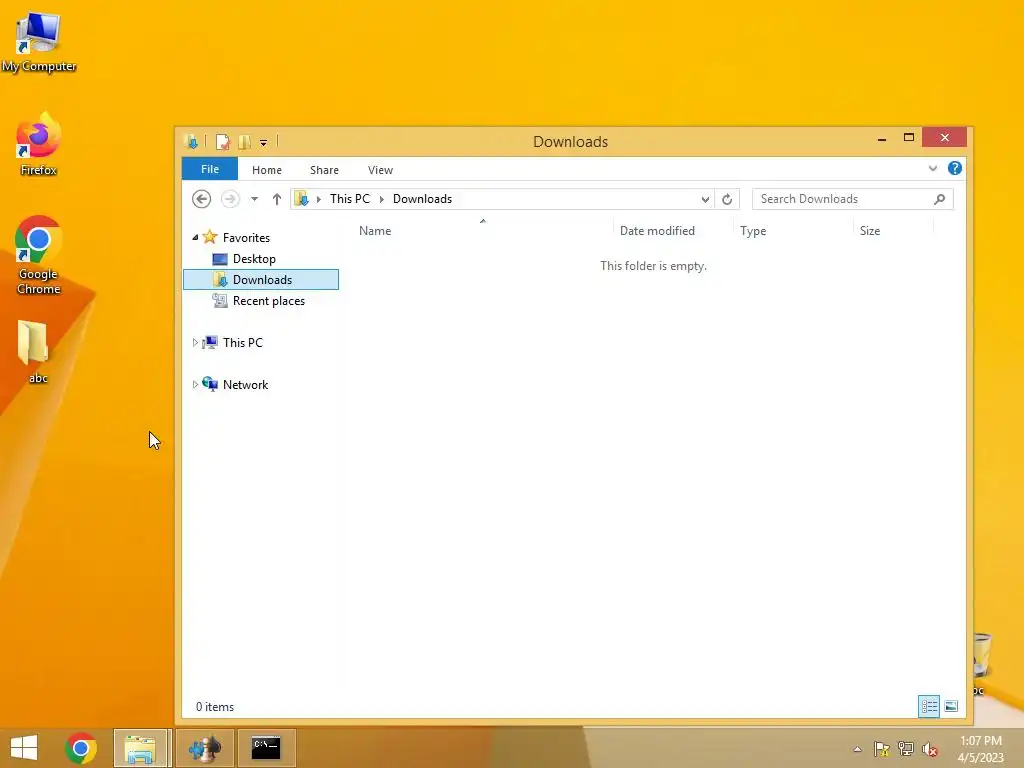1024x768 pixels.
Task: Select Downloads in the Favorites list
Action: (261, 280)
